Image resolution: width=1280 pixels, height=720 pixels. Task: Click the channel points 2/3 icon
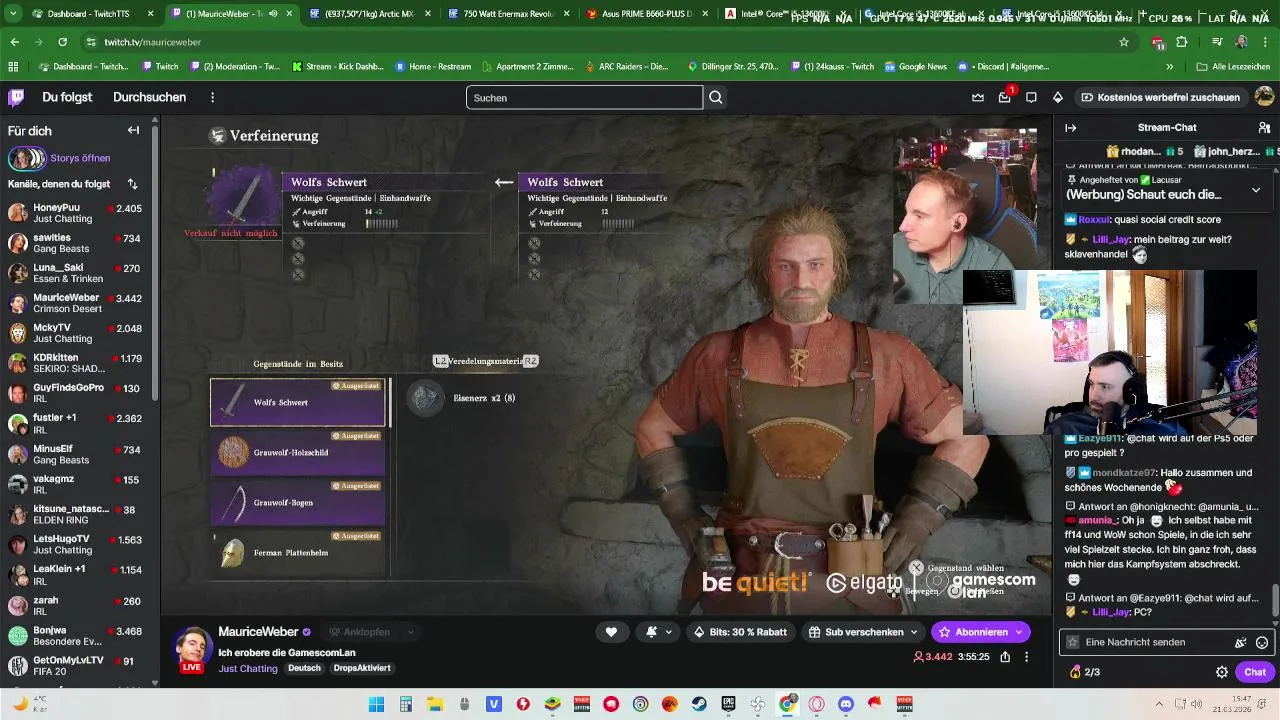click(1085, 672)
